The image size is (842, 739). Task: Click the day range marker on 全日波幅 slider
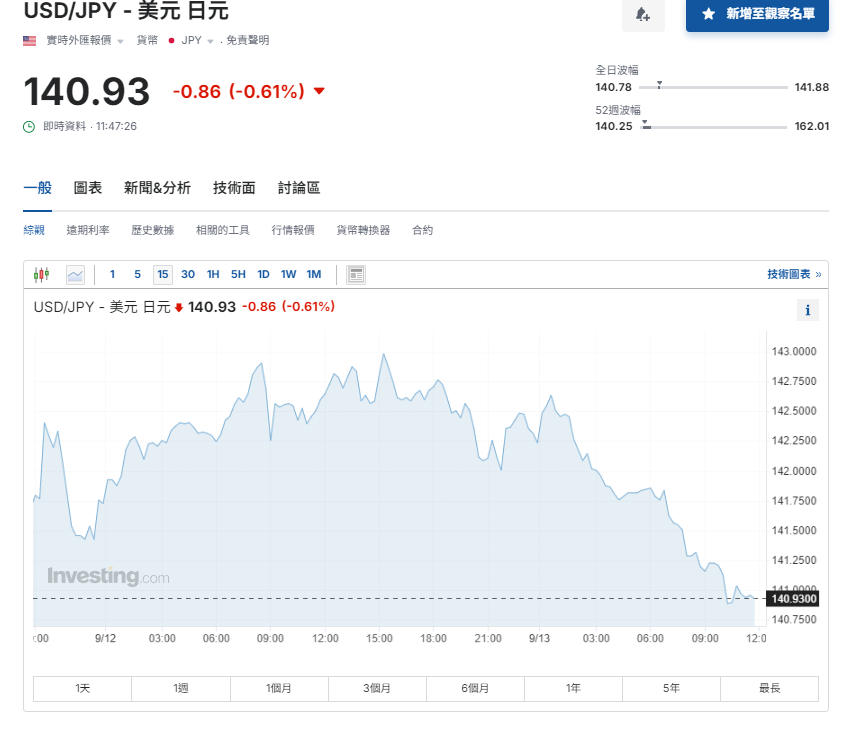[x=659, y=85]
